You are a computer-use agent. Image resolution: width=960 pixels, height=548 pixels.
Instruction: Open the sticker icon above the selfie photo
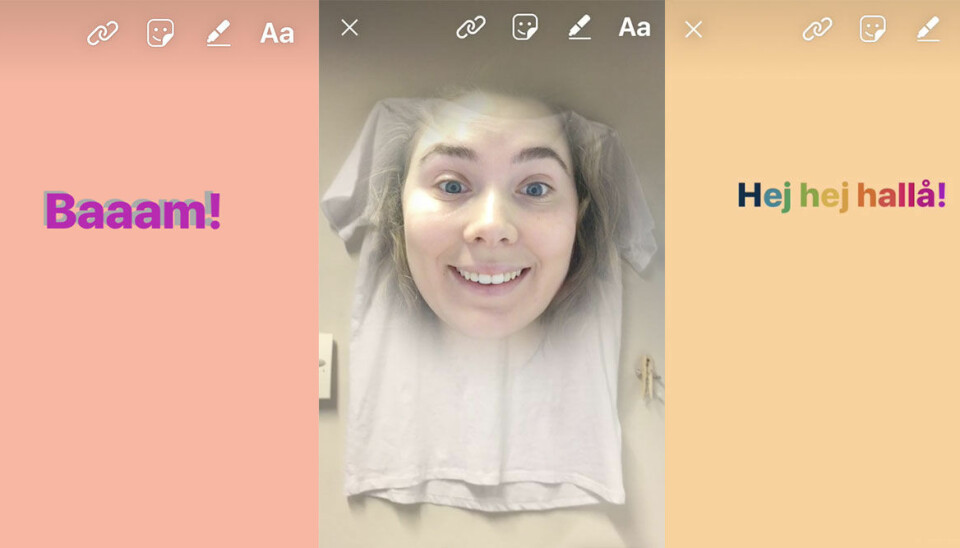[525, 28]
